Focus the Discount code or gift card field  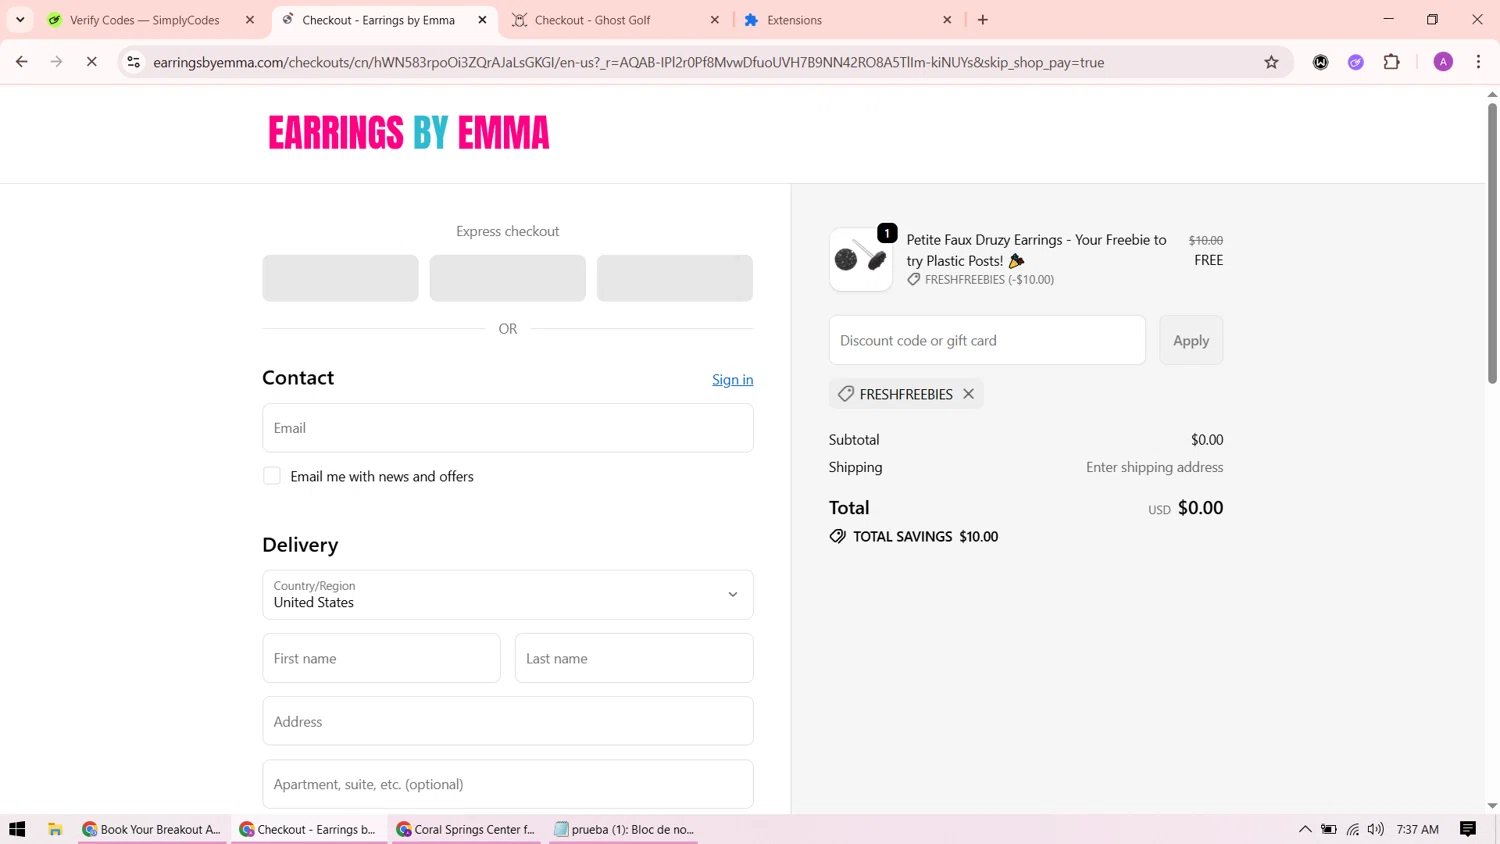tap(987, 340)
